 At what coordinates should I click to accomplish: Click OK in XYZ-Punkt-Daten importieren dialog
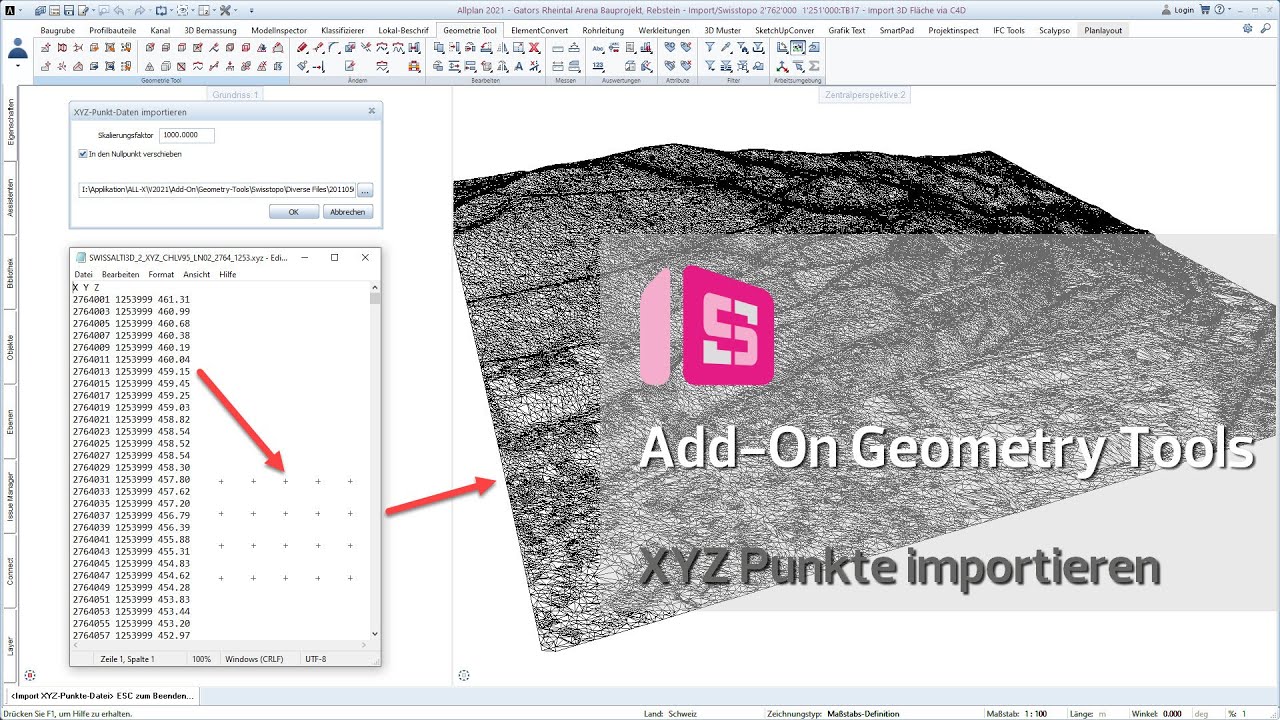[x=294, y=212]
